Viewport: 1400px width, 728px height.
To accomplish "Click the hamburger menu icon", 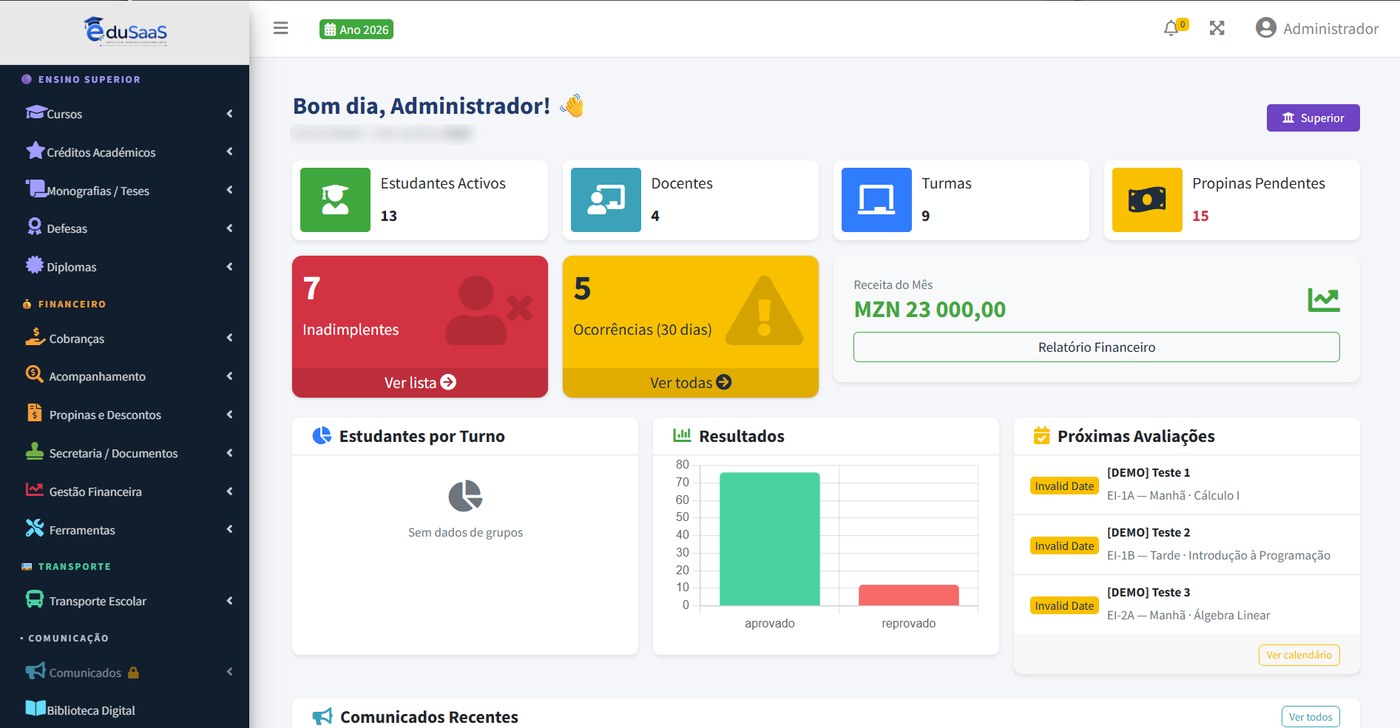I will pyautogui.click(x=281, y=28).
